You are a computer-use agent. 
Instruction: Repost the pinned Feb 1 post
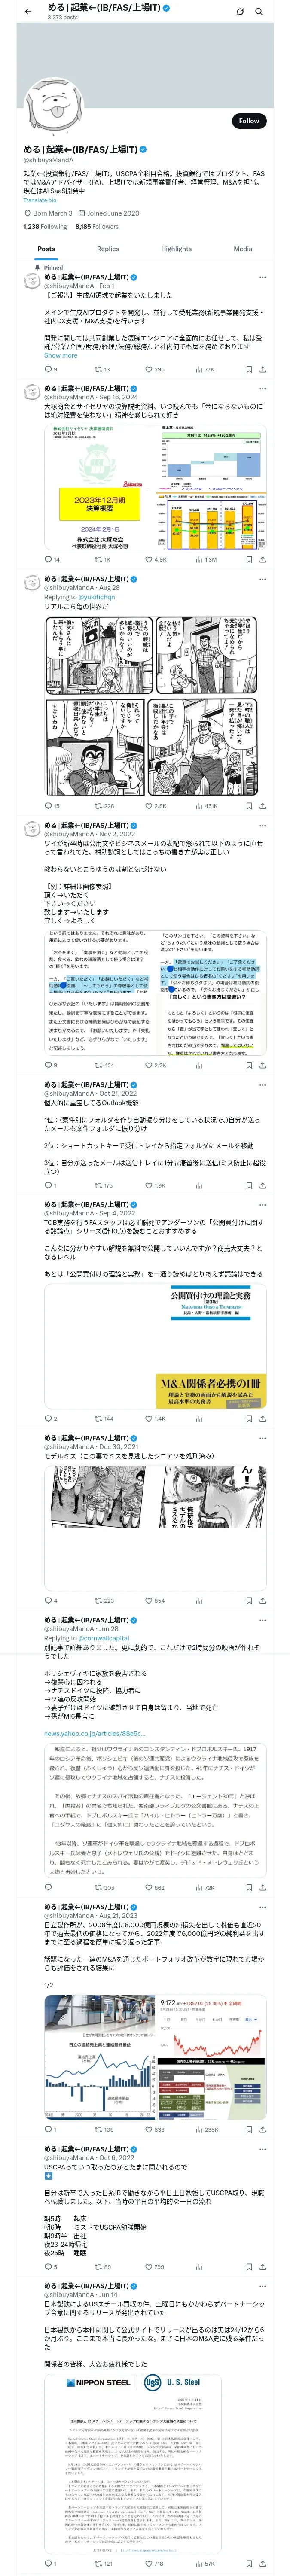pyautogui.click(x=102, y=369)
